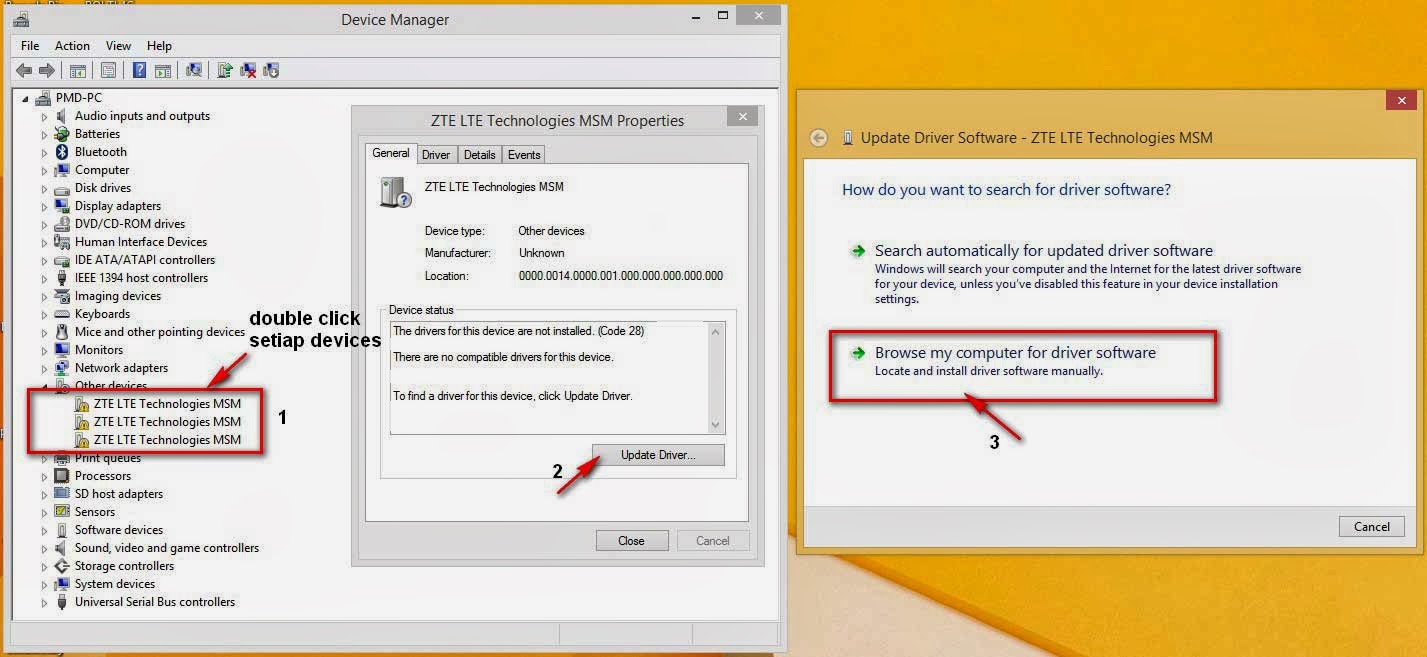Click the Batteries category icon
Viewport: 1427px width, 657px height.
pos(62,134)
